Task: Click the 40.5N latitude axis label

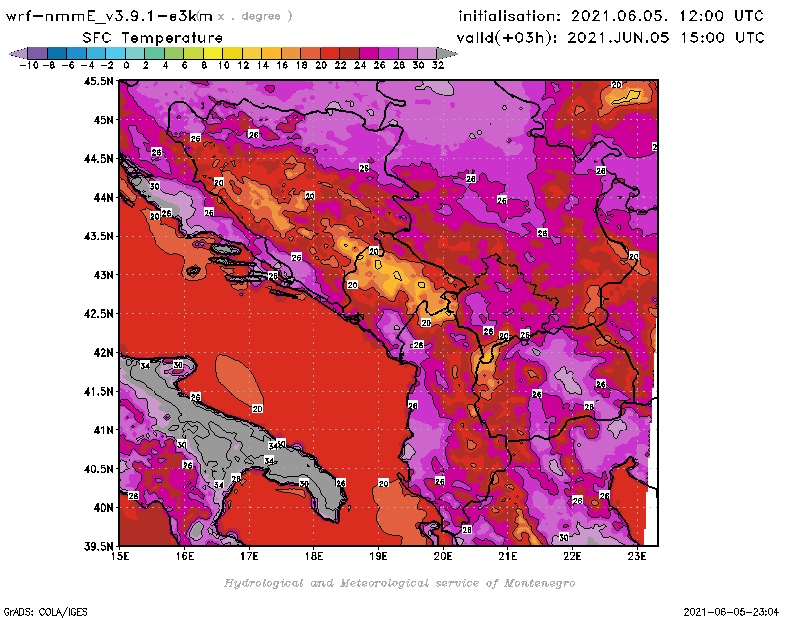Action: tap(98, 469)
